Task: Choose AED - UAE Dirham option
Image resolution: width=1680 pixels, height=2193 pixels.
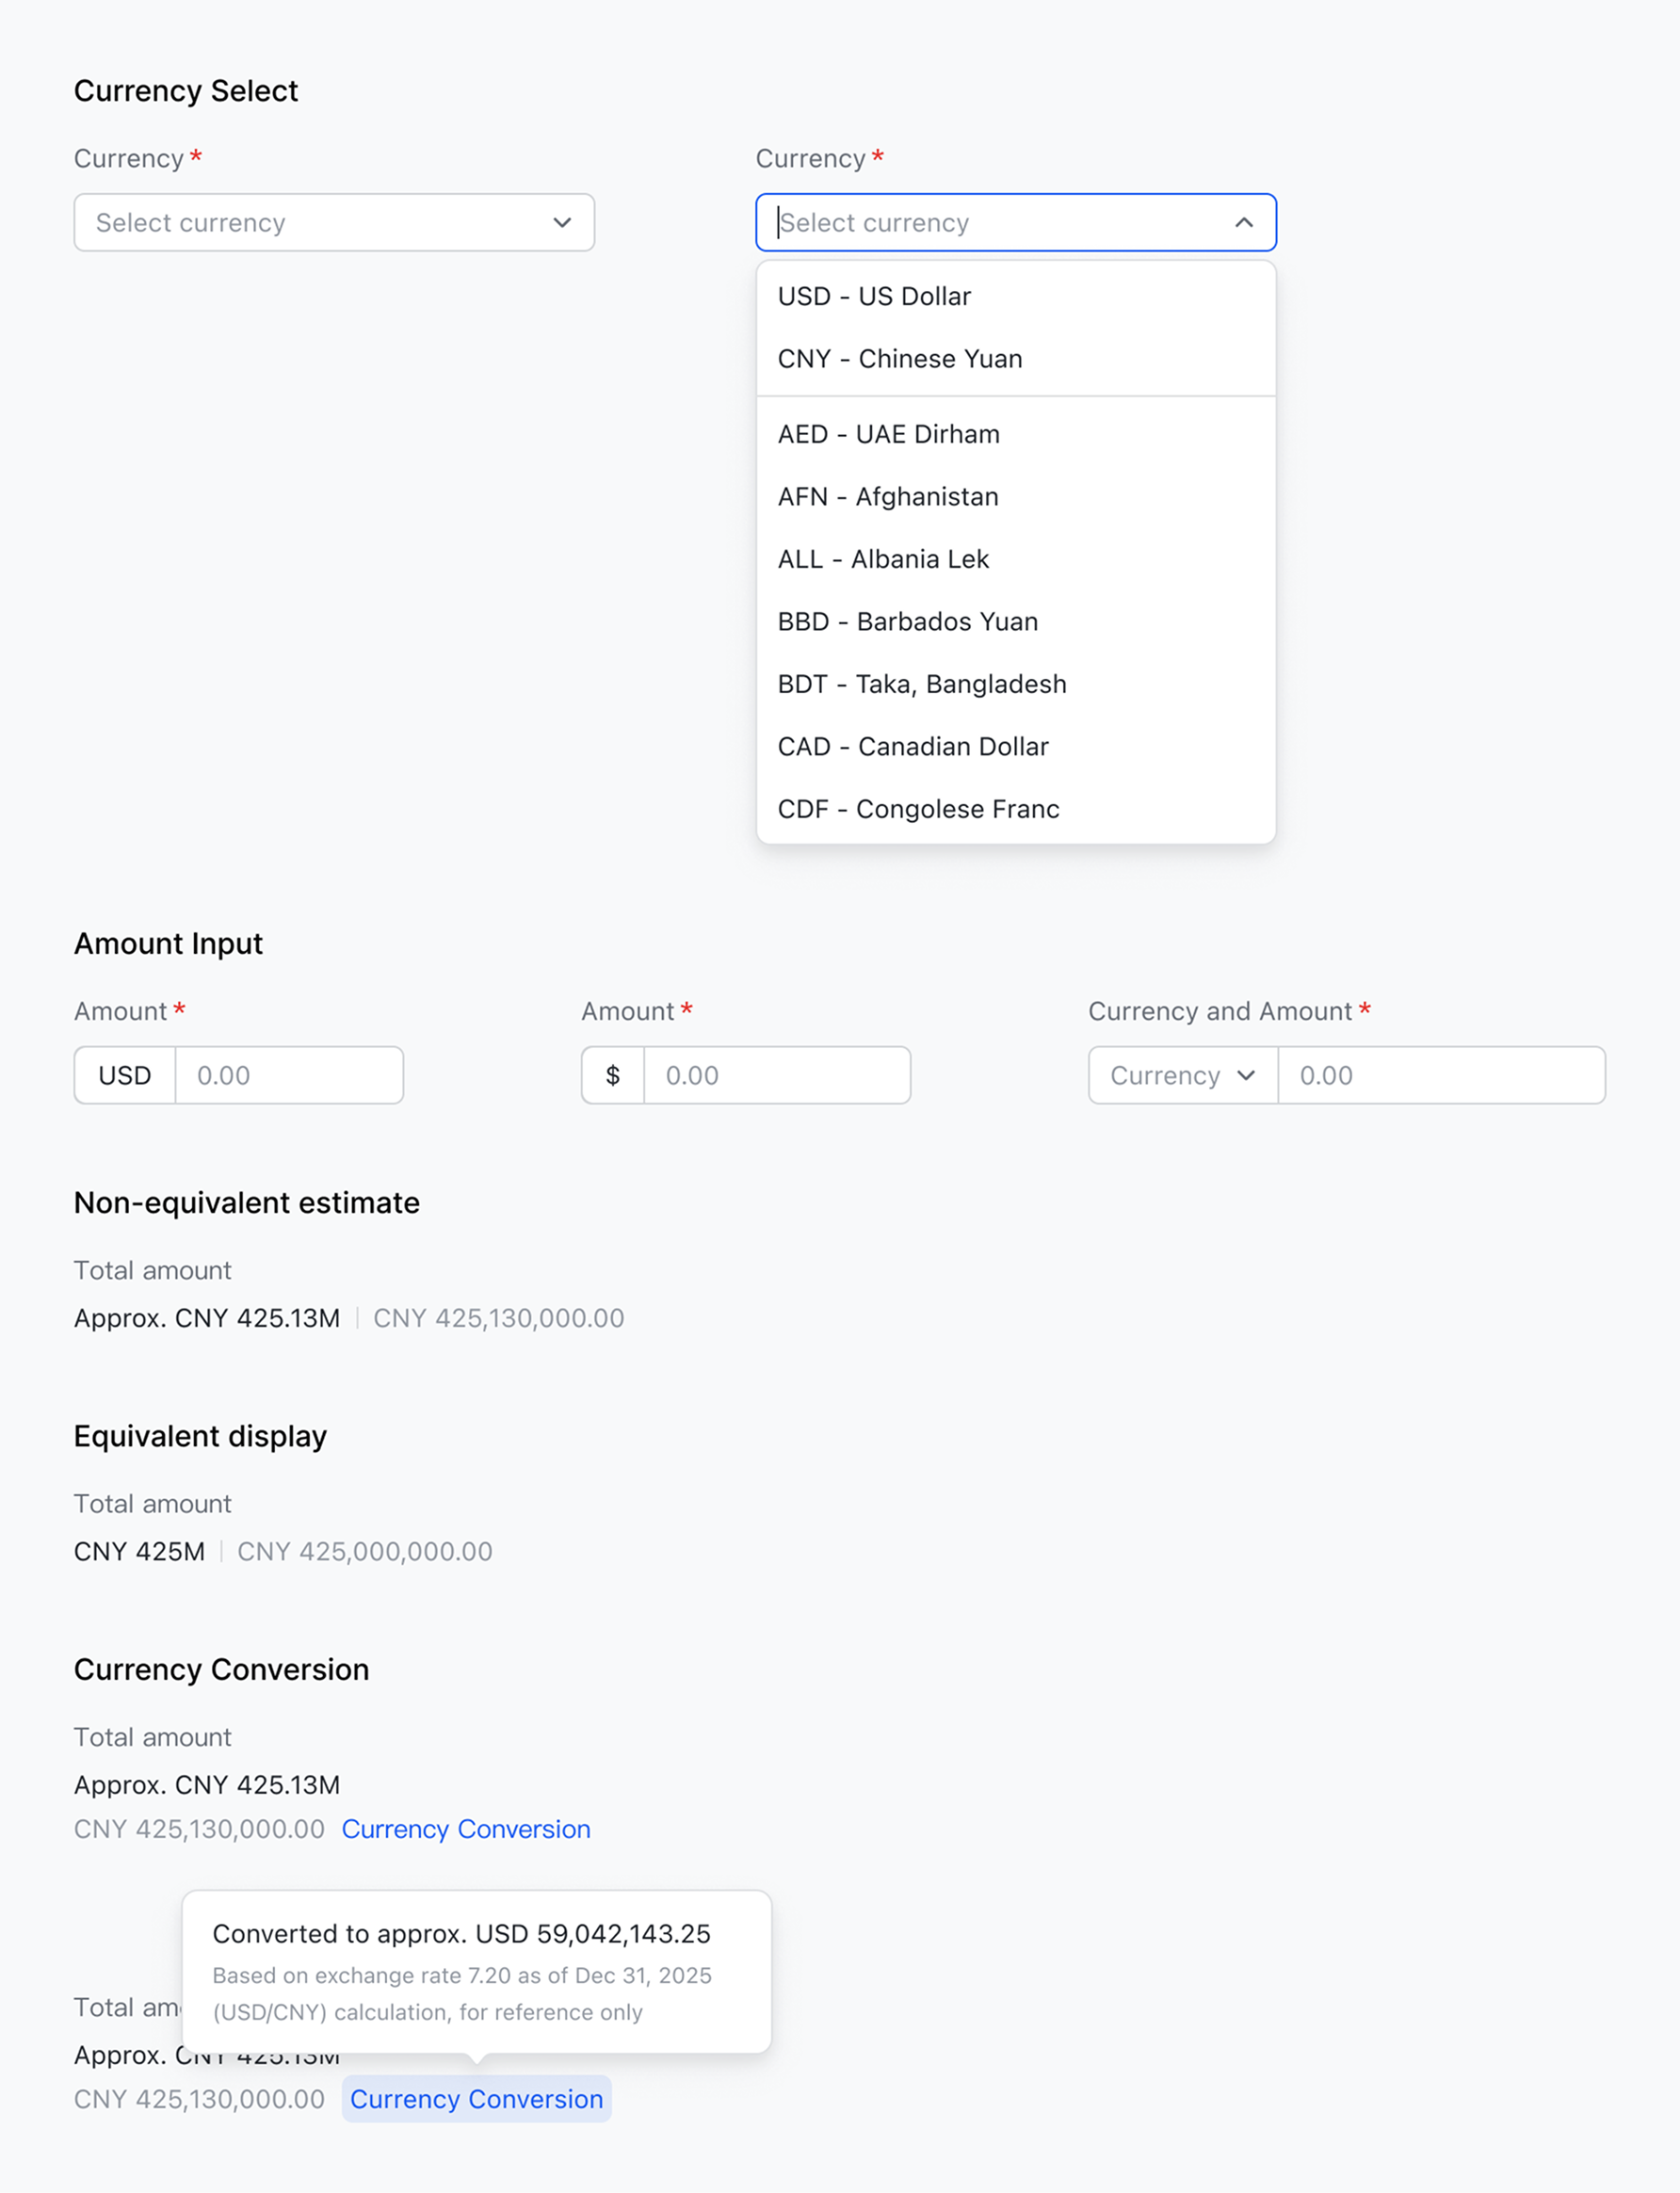Action: pyautogui.click(x=888, y=434)
